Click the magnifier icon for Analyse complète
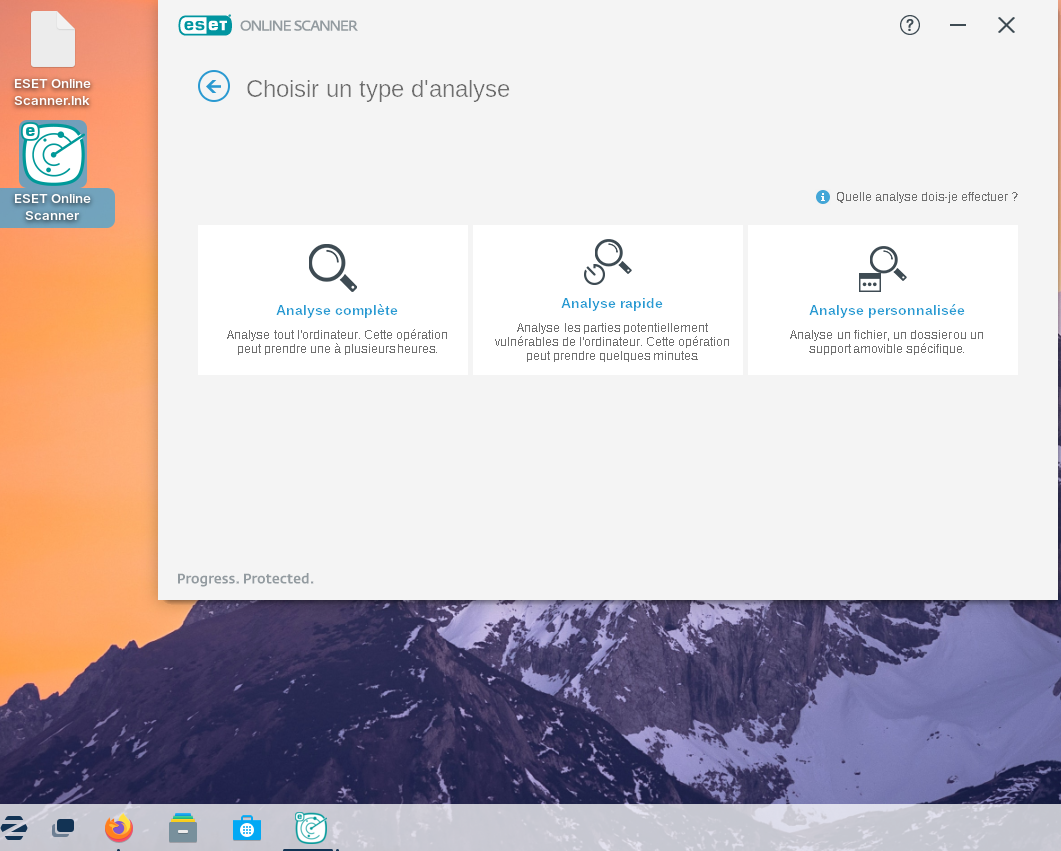This screenshot has height=851, width=1061. coord(332,267)
